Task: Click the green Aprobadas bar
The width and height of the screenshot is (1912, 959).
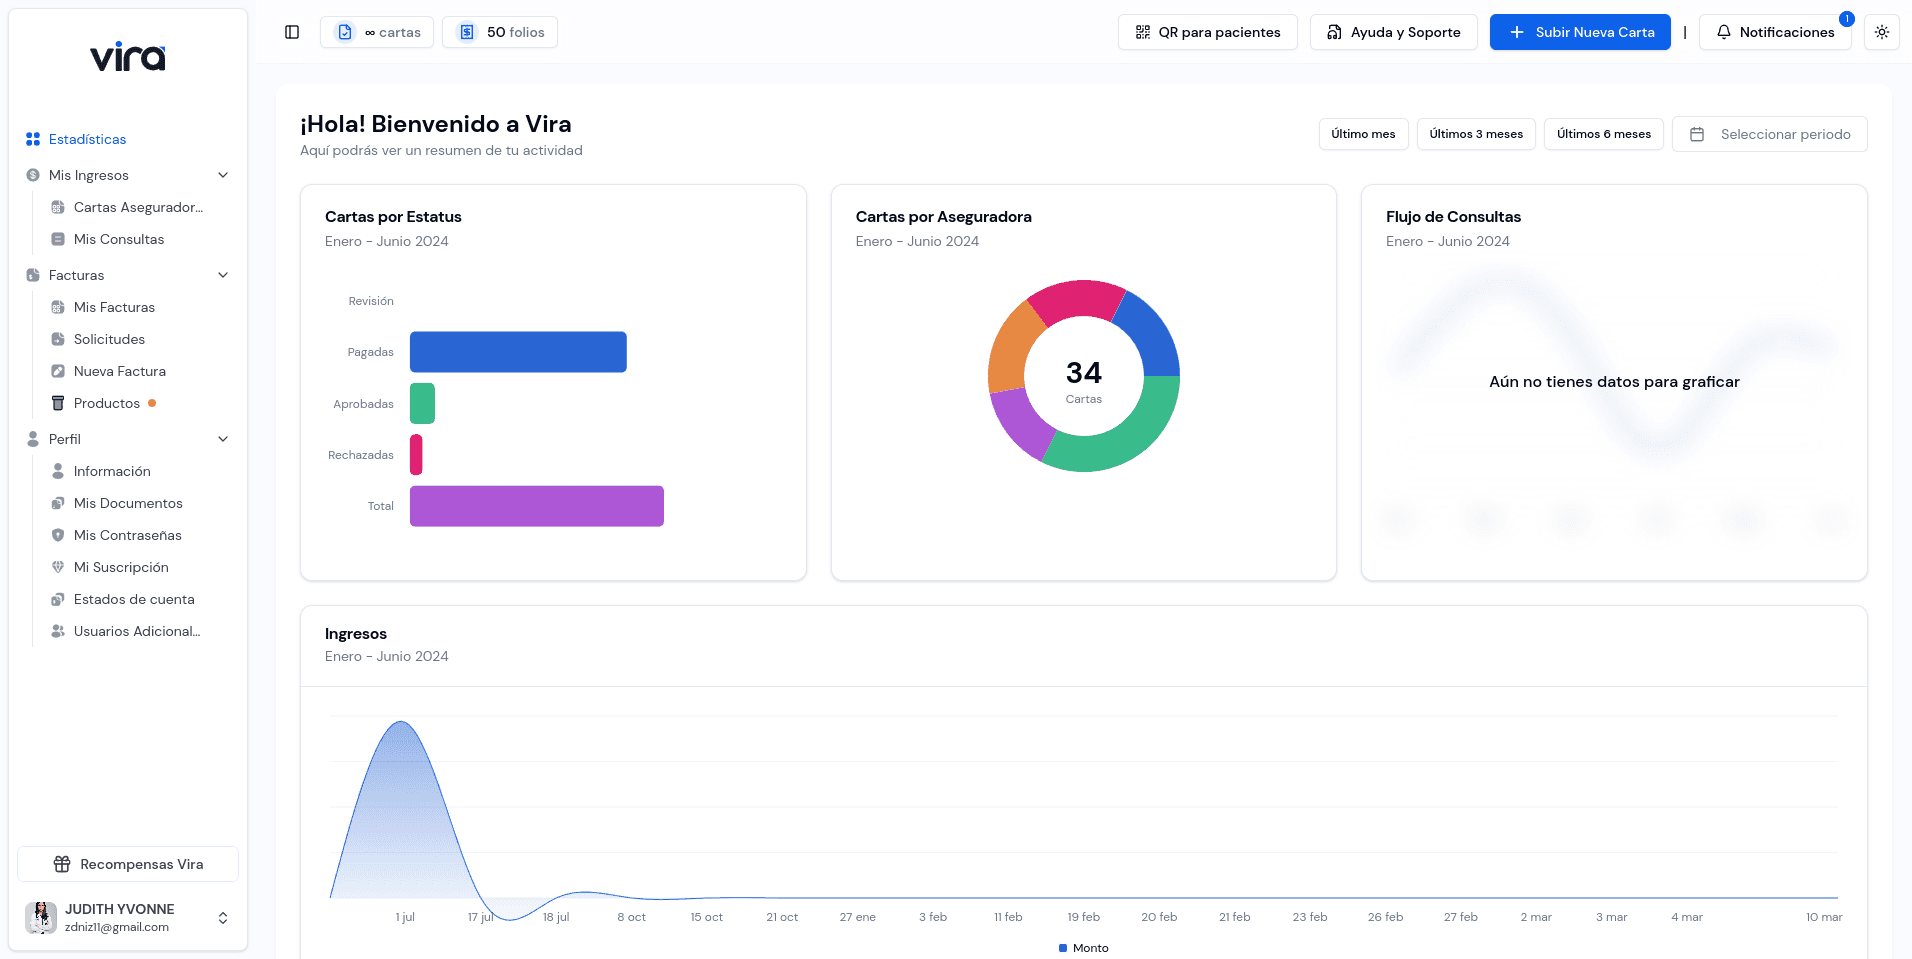Action: point(422,404)
